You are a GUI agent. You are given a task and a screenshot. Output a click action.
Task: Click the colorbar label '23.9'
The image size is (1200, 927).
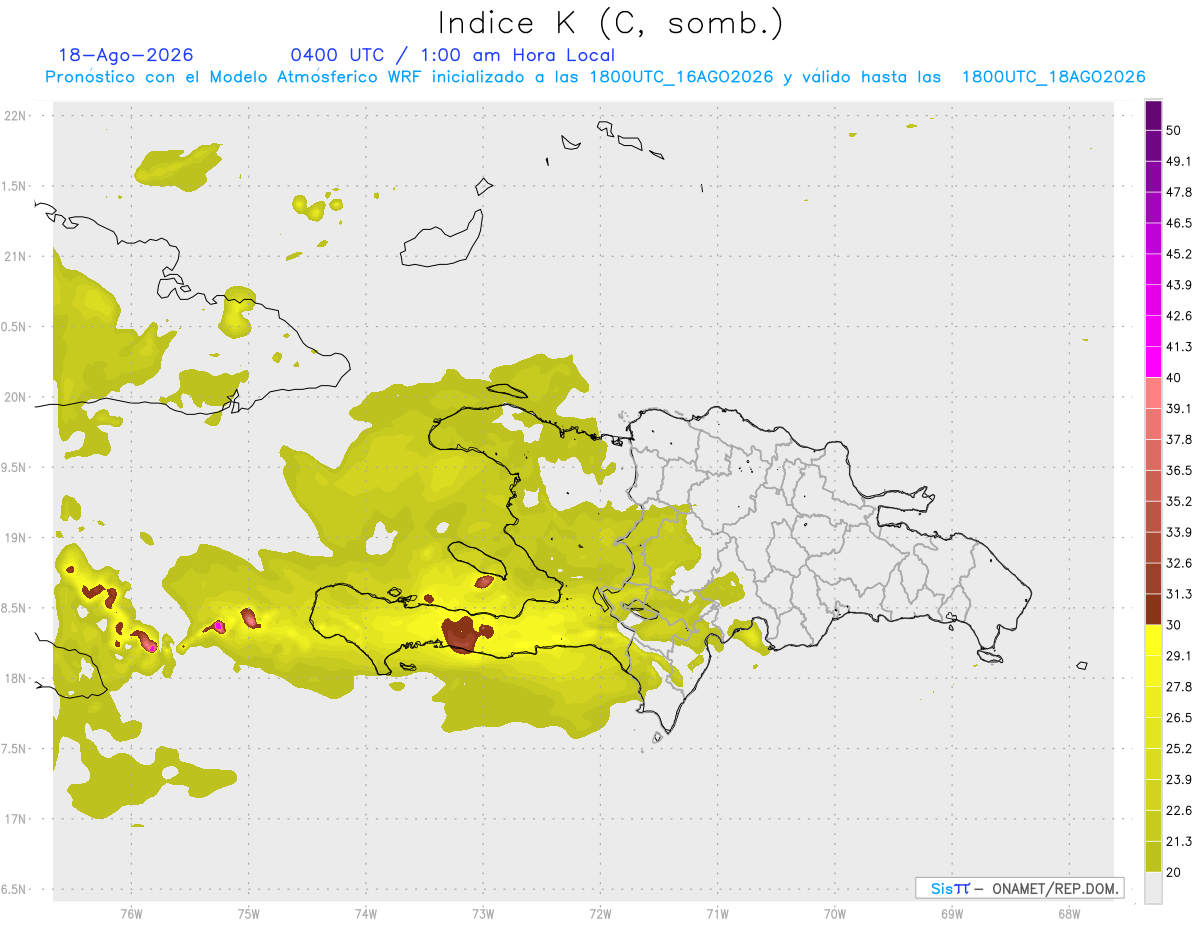(1179, 779)
